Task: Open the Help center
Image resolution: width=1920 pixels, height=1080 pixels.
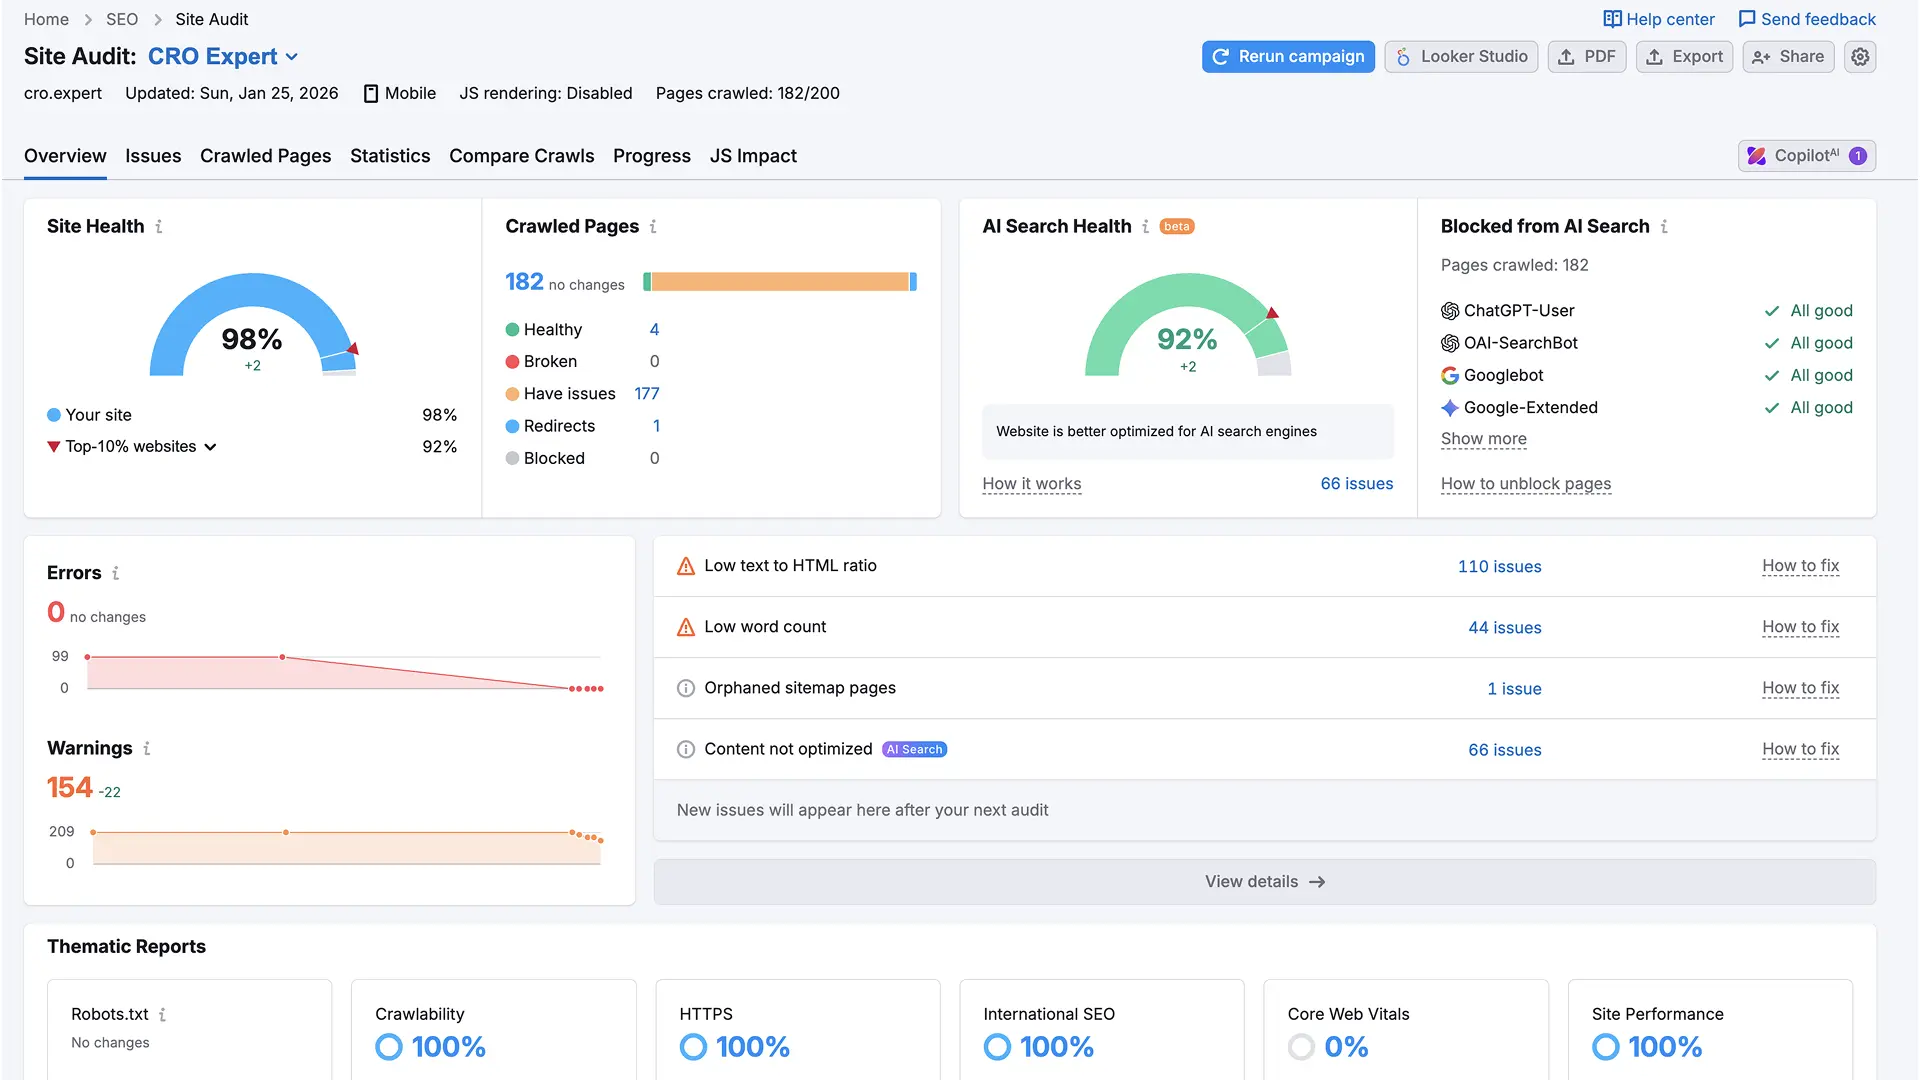Action: coord(1657,19)
